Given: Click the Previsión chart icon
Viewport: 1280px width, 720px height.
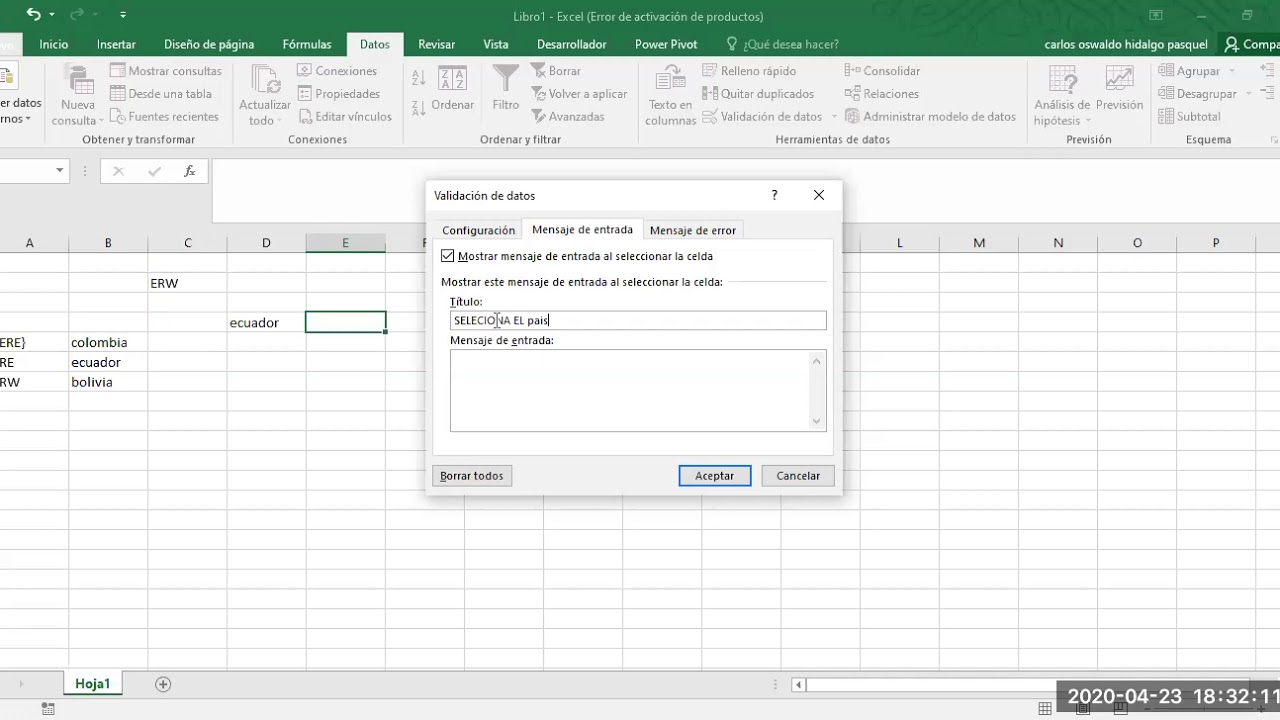Looking at the screenshot, I should (1119, 80).
